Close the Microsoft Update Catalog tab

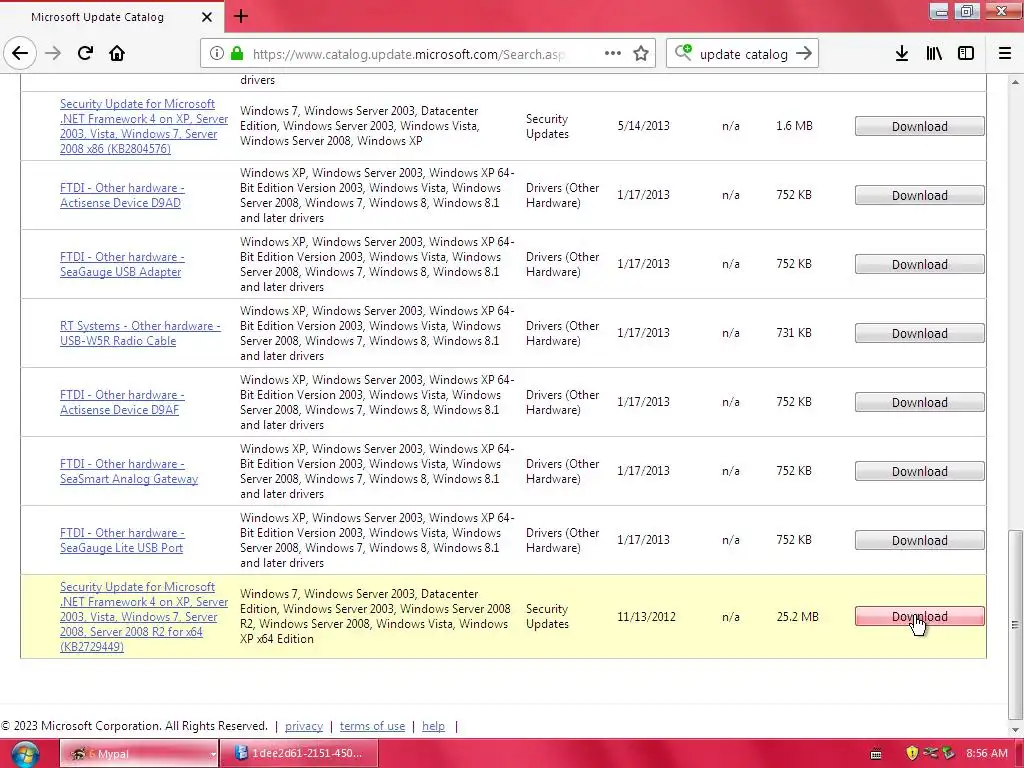207,17
